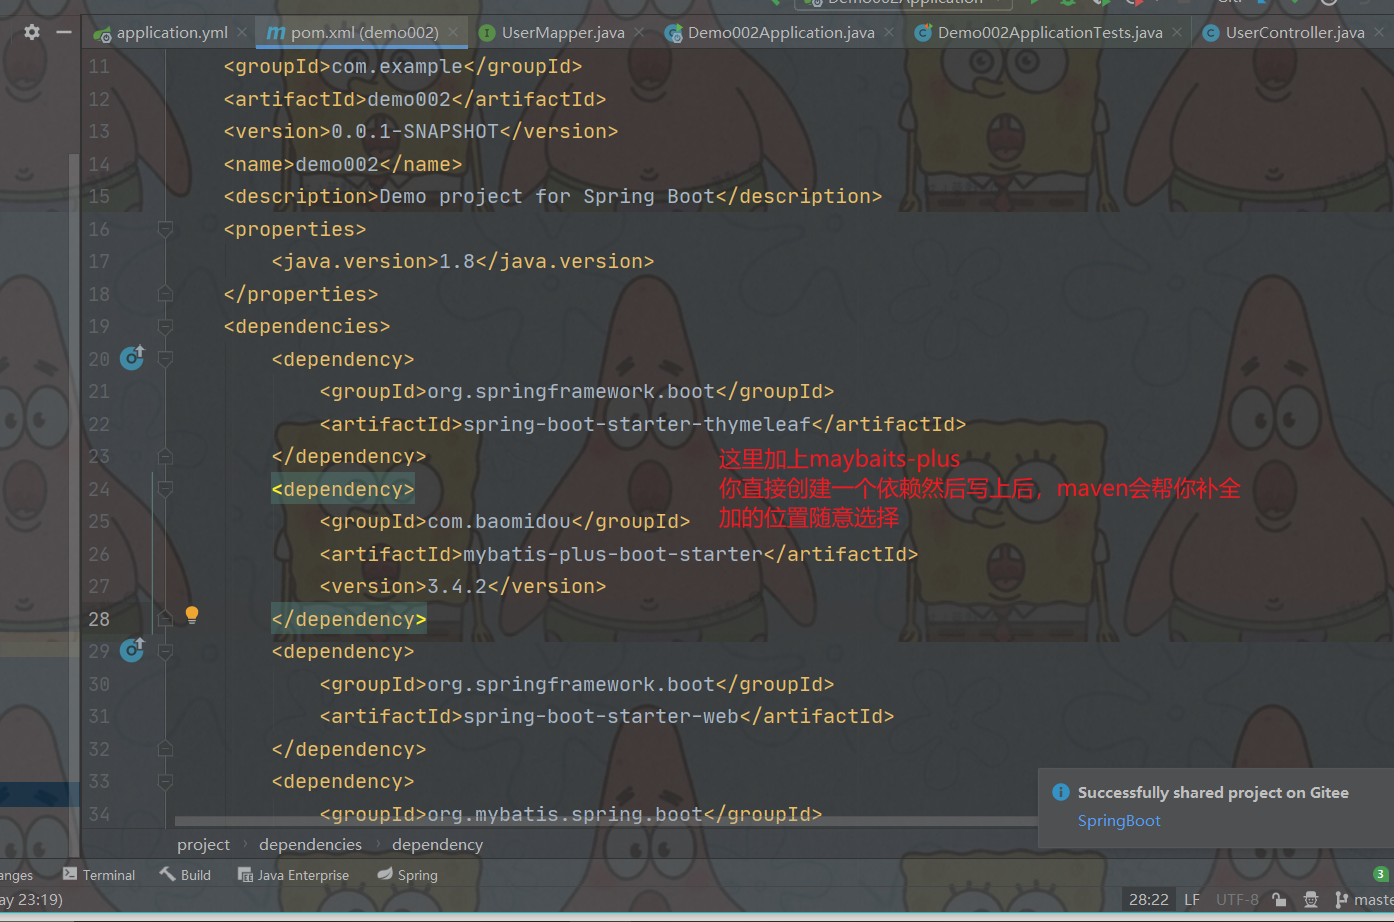Close the pom.xml (demo002) tab
Screen dimensions: 1394x922
[453, 33]
